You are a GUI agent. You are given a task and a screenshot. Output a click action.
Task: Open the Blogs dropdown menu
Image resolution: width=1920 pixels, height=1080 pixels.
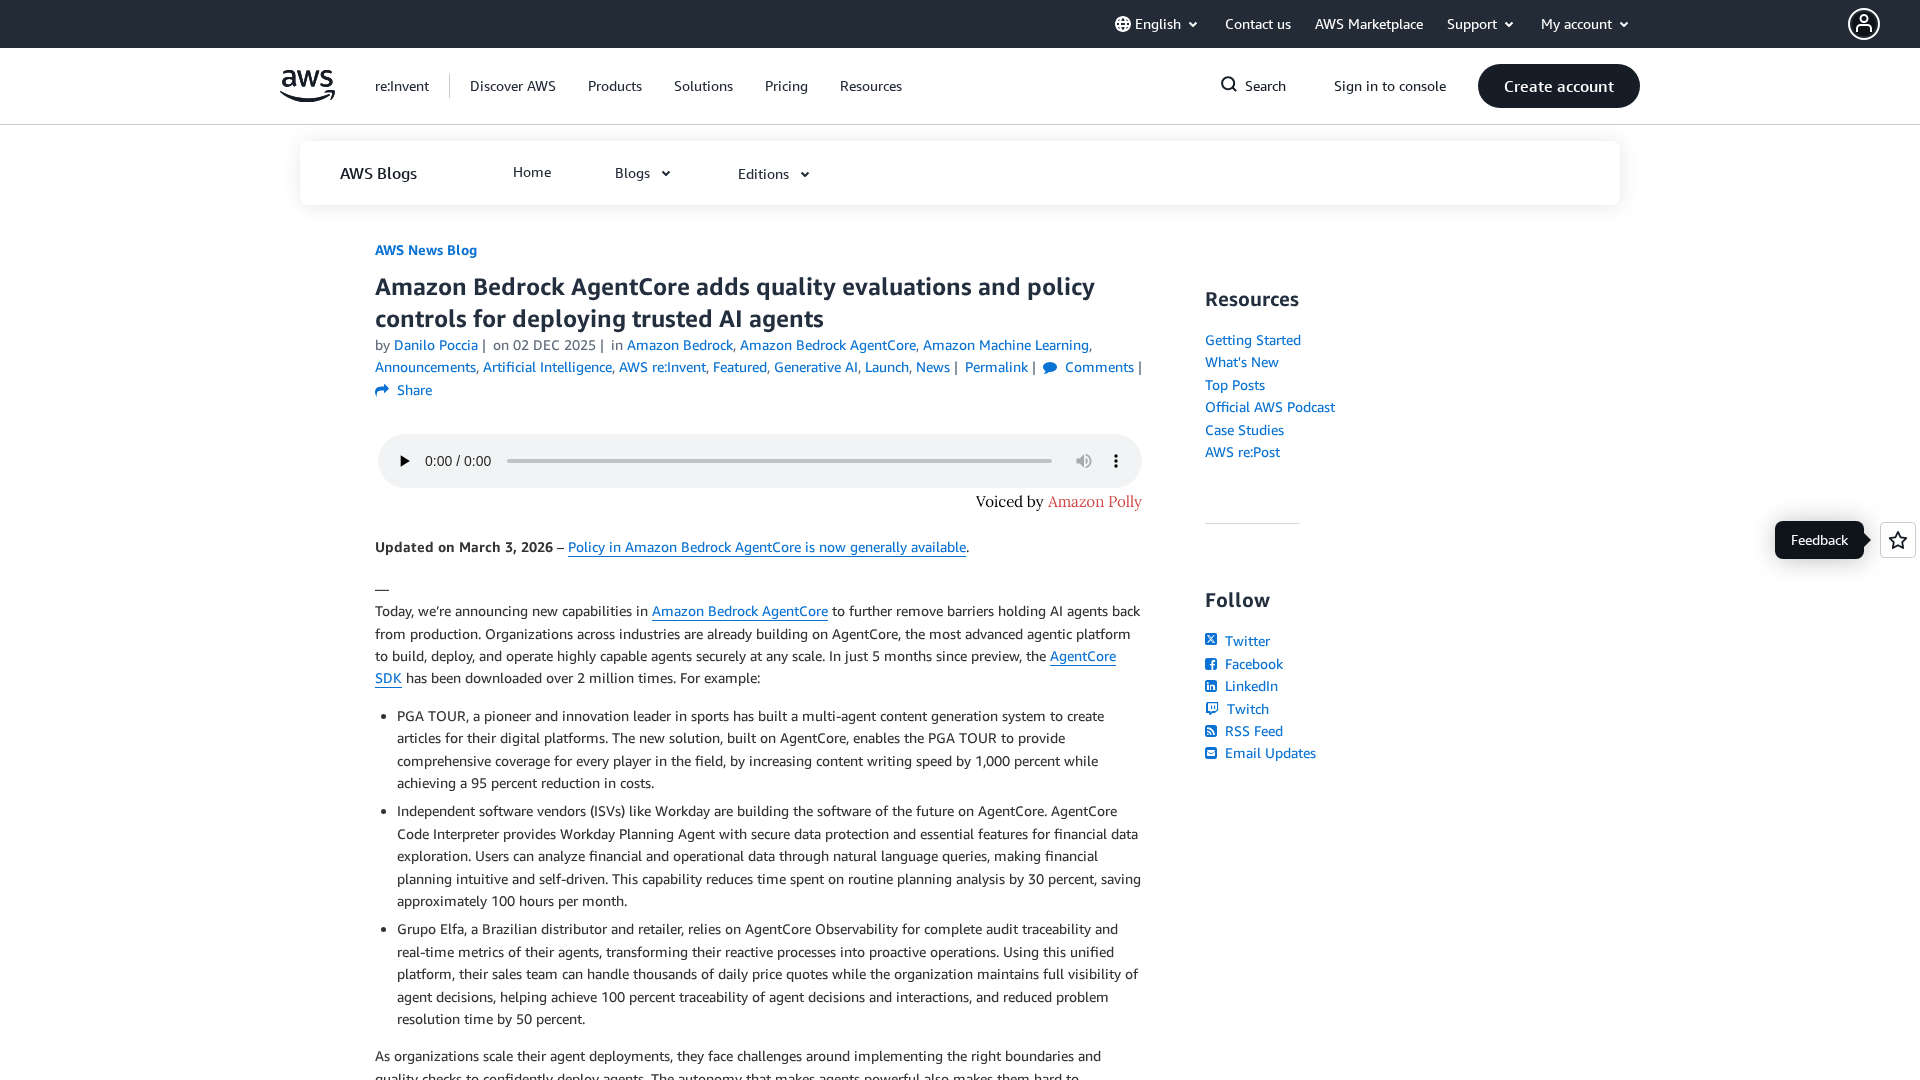coord(642,173)
